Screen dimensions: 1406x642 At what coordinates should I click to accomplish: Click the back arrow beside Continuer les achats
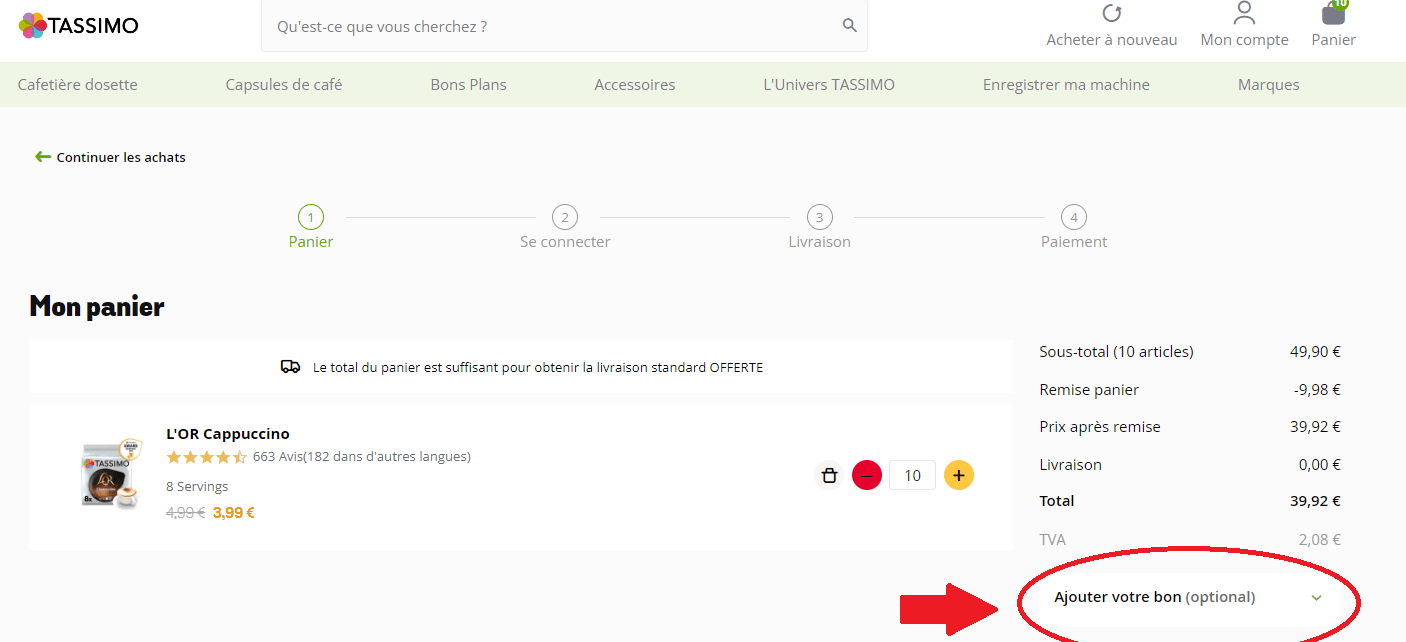pyautogui.click(x=42, y=157)
